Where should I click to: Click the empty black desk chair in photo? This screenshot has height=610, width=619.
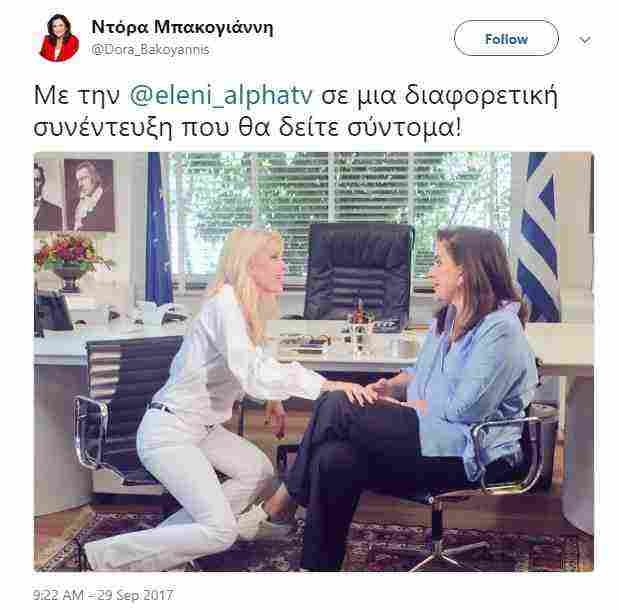click(x=360, y=272)
